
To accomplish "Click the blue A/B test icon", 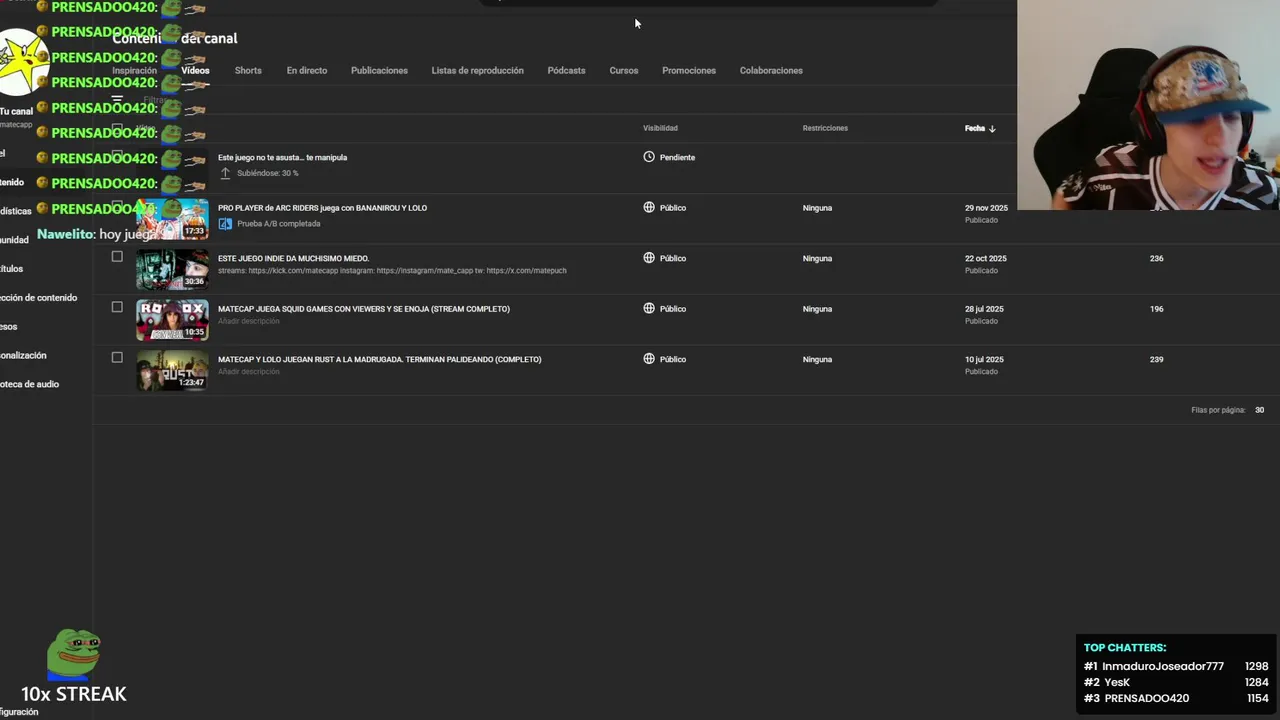I will tap(225, 224).
